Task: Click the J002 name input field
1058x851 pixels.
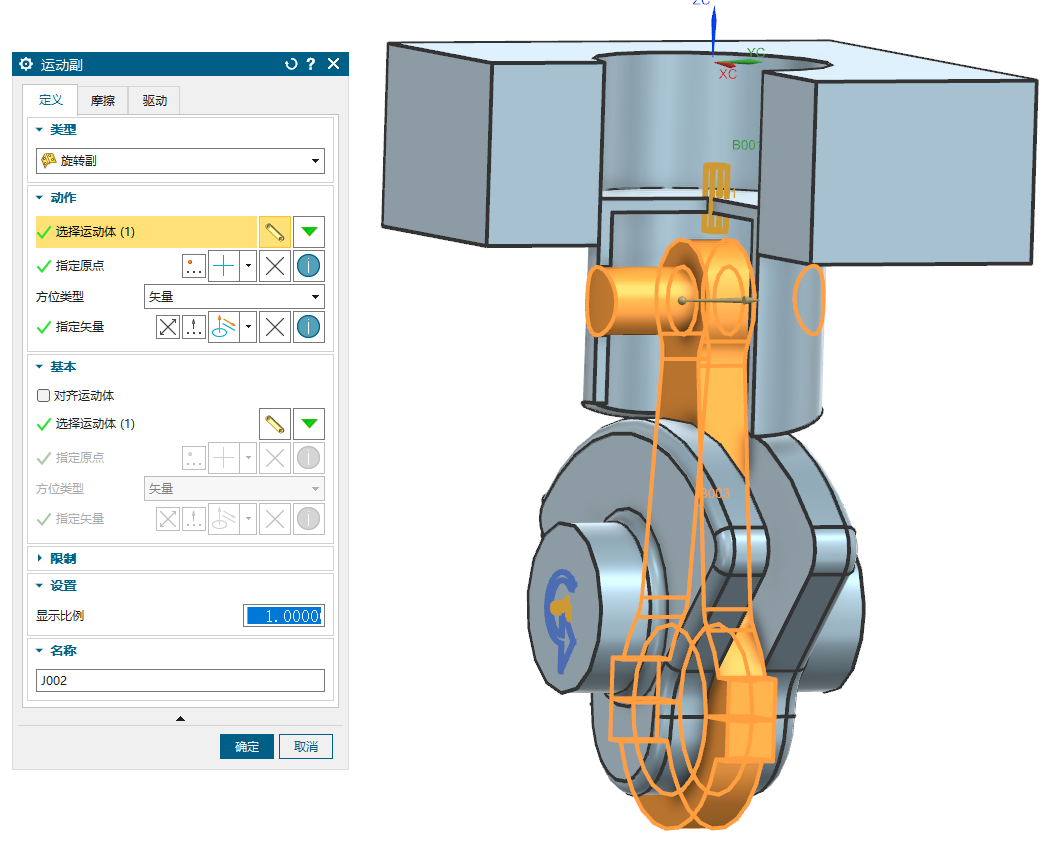Action: tap(180, 681)
